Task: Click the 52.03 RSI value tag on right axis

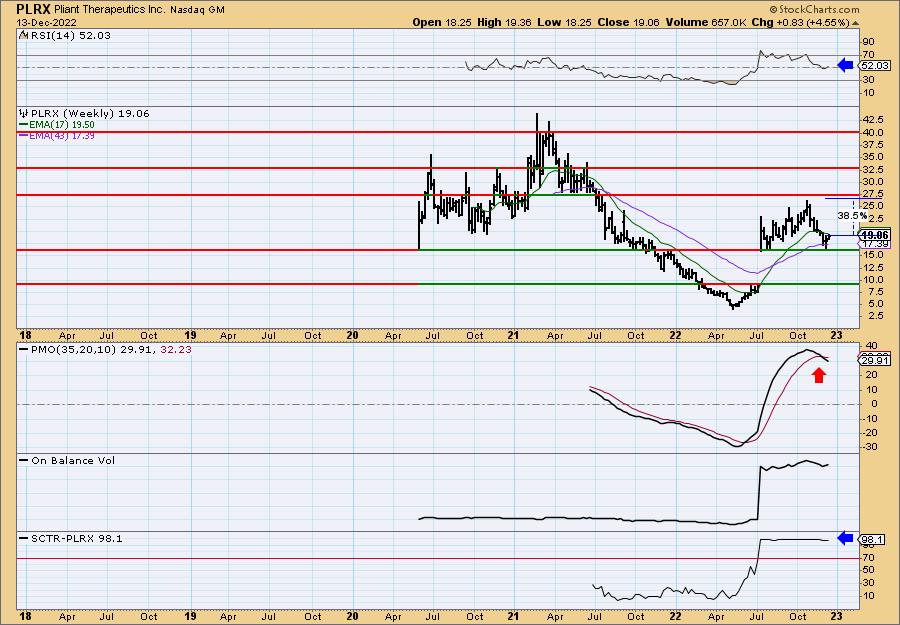Action: pyautogui.click(x=874, y=66)
